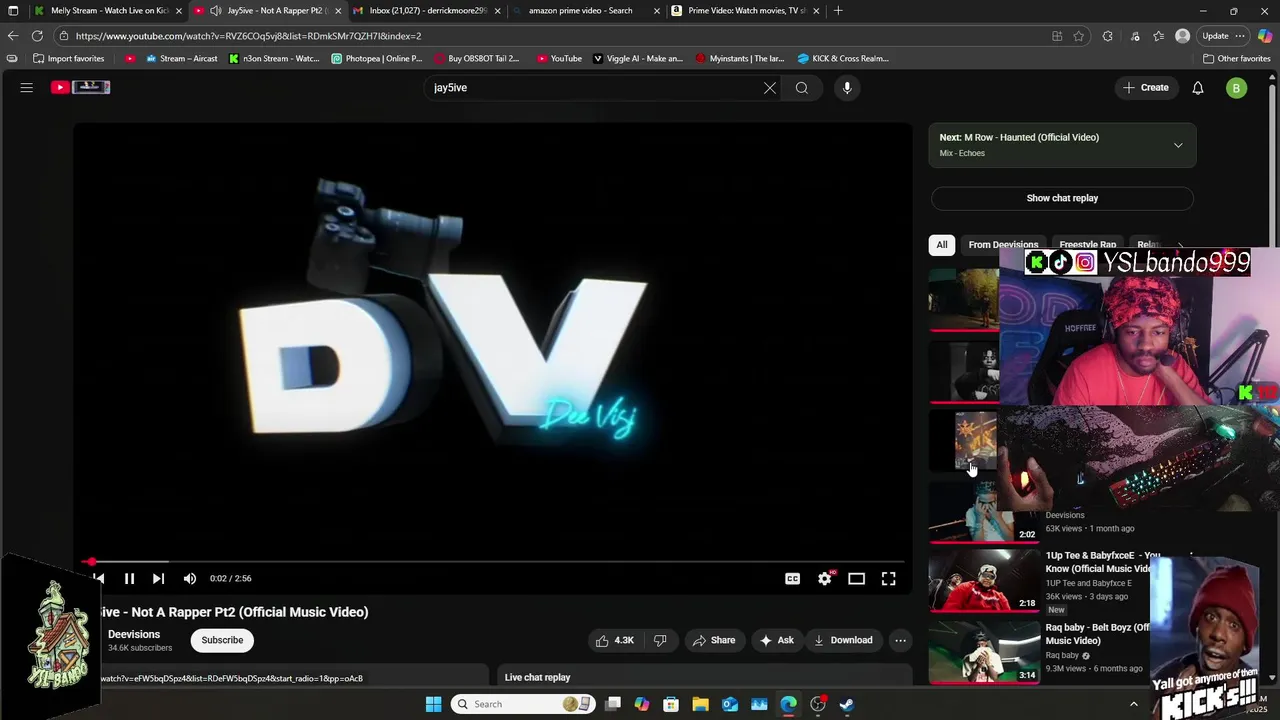Viewport: 1280px width, 720px height.
Task: Click the Create button
Action: (x=1145, y=88)
